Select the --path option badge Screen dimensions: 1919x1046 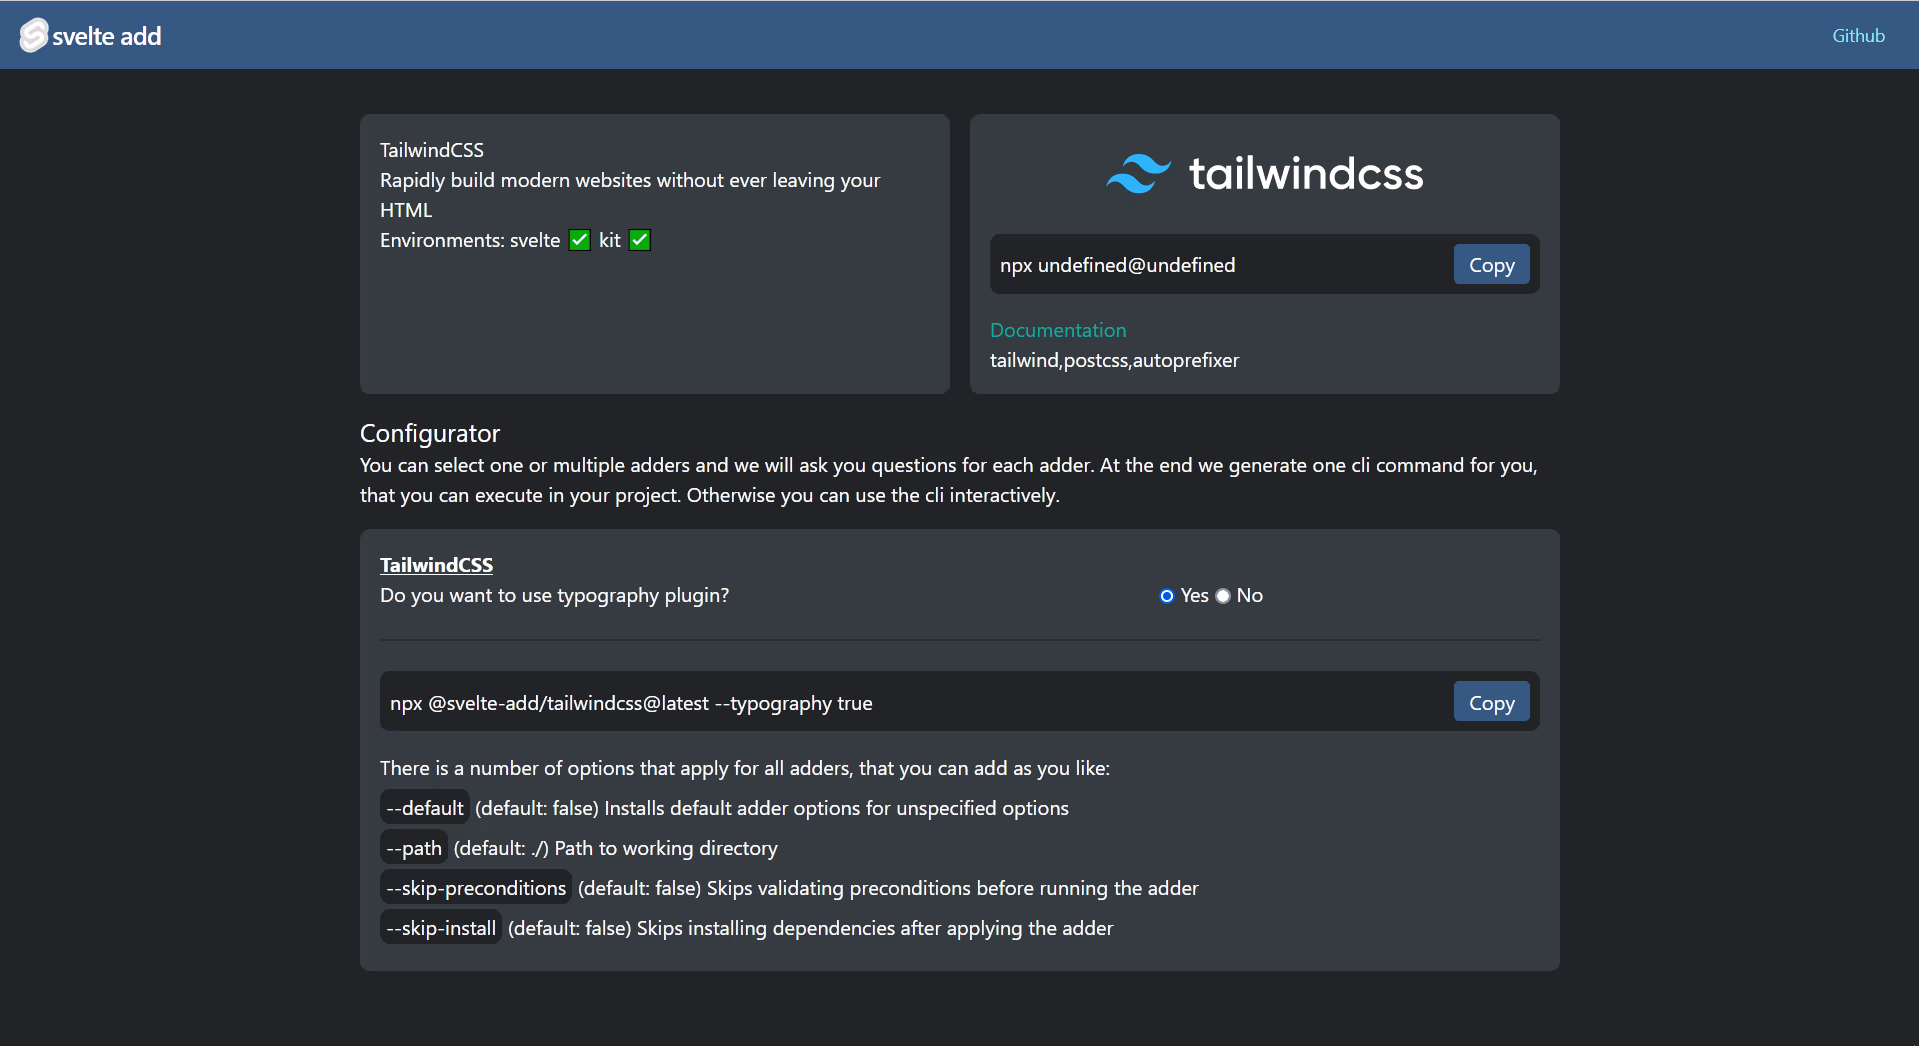click(413, 847)
